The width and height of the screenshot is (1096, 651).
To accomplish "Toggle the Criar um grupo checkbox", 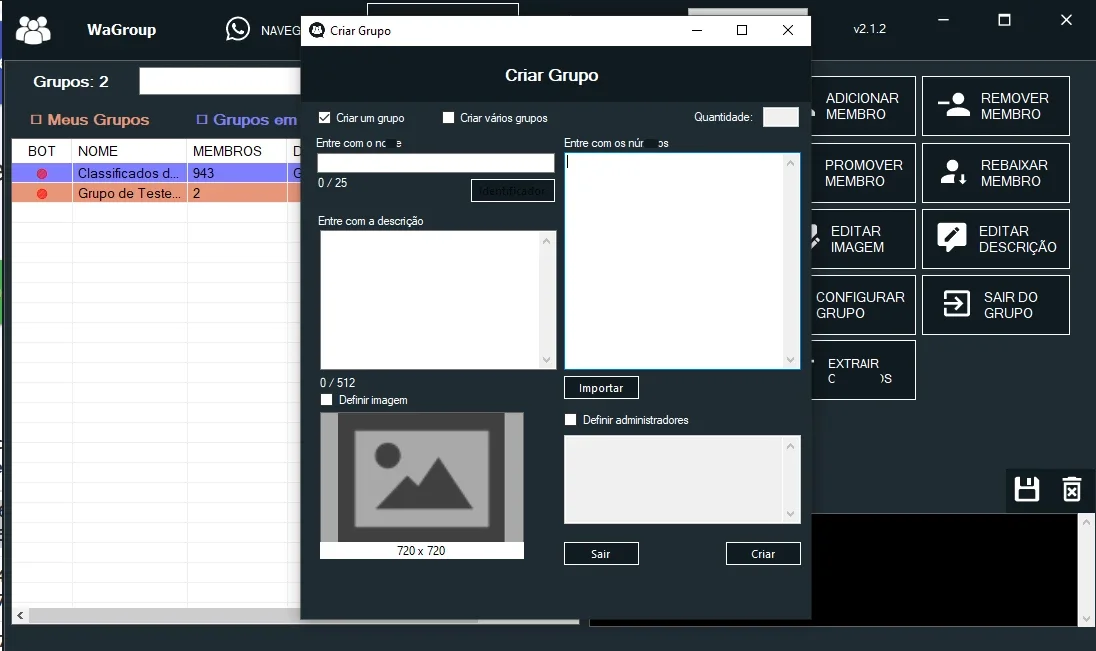I will tap(324, 117).
